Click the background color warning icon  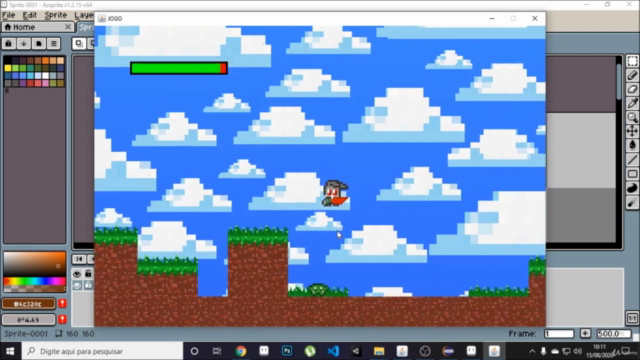(x=62, y=319)
